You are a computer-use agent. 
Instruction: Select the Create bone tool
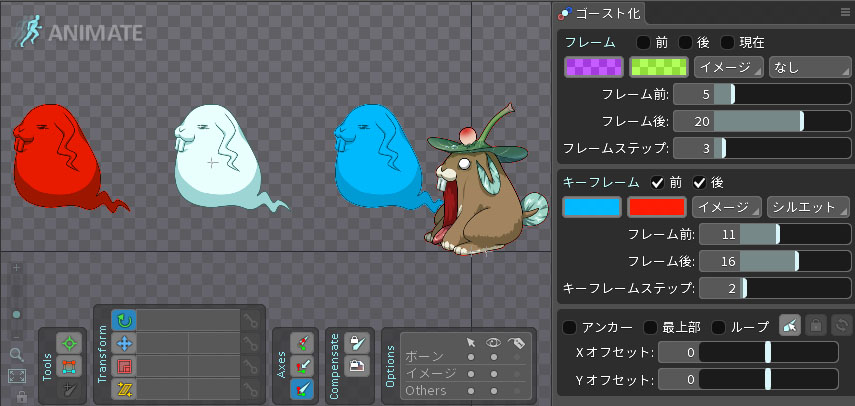click(69, 389)
